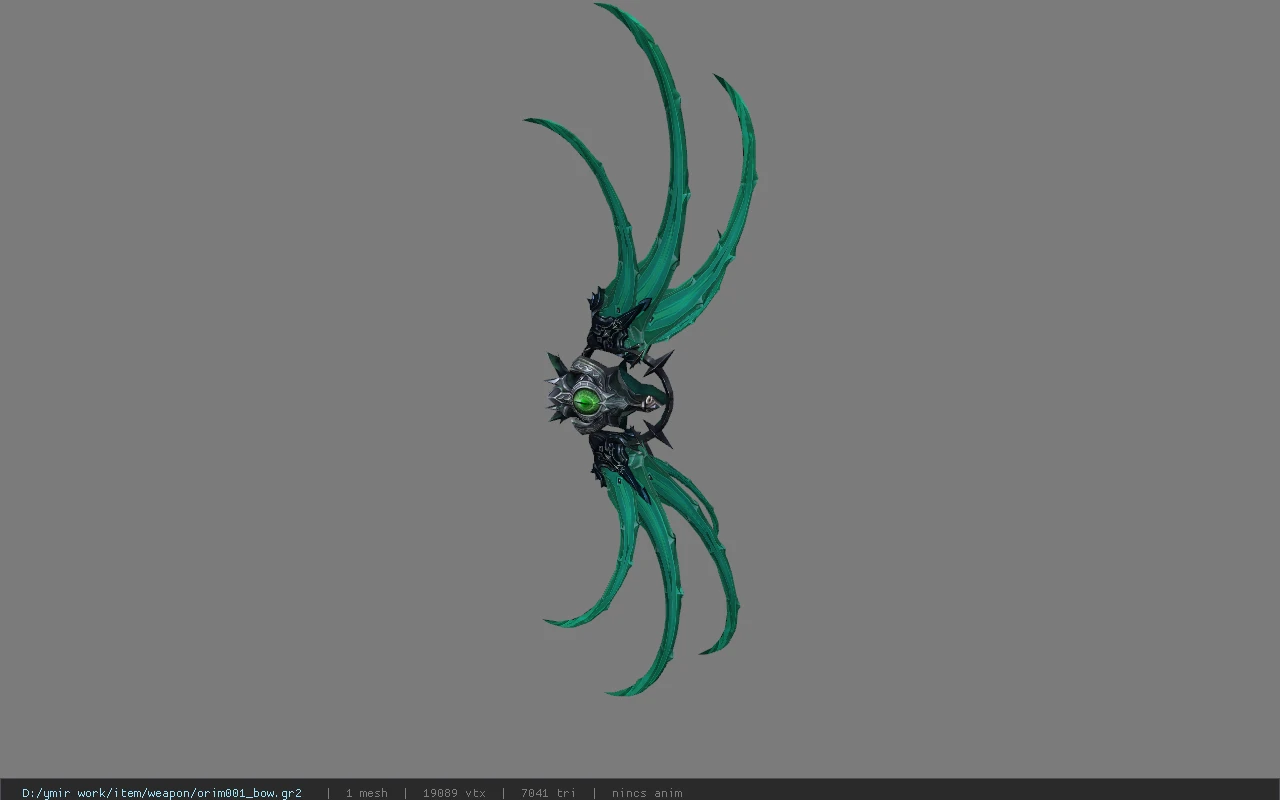Click the green bow model in the viewport
Viewport: 1280px width, 800px height.
pyautogui.click(x=640, y=350)
